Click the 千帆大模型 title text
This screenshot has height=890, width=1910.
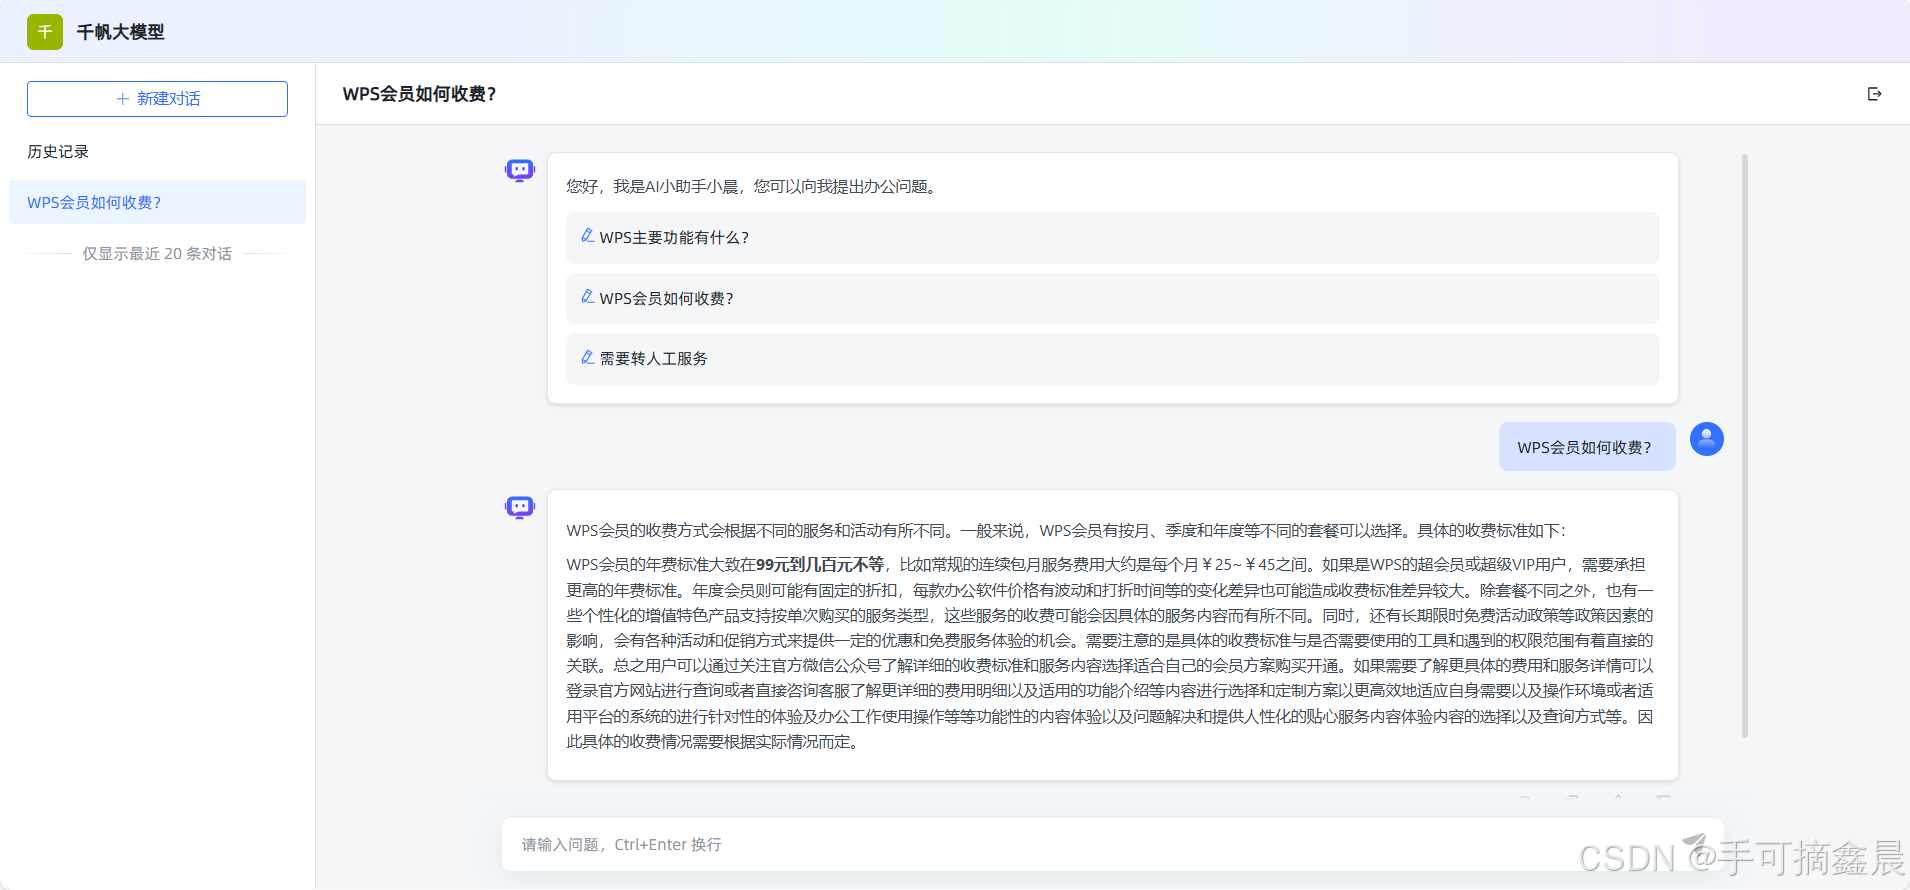[x=121, y=32]
